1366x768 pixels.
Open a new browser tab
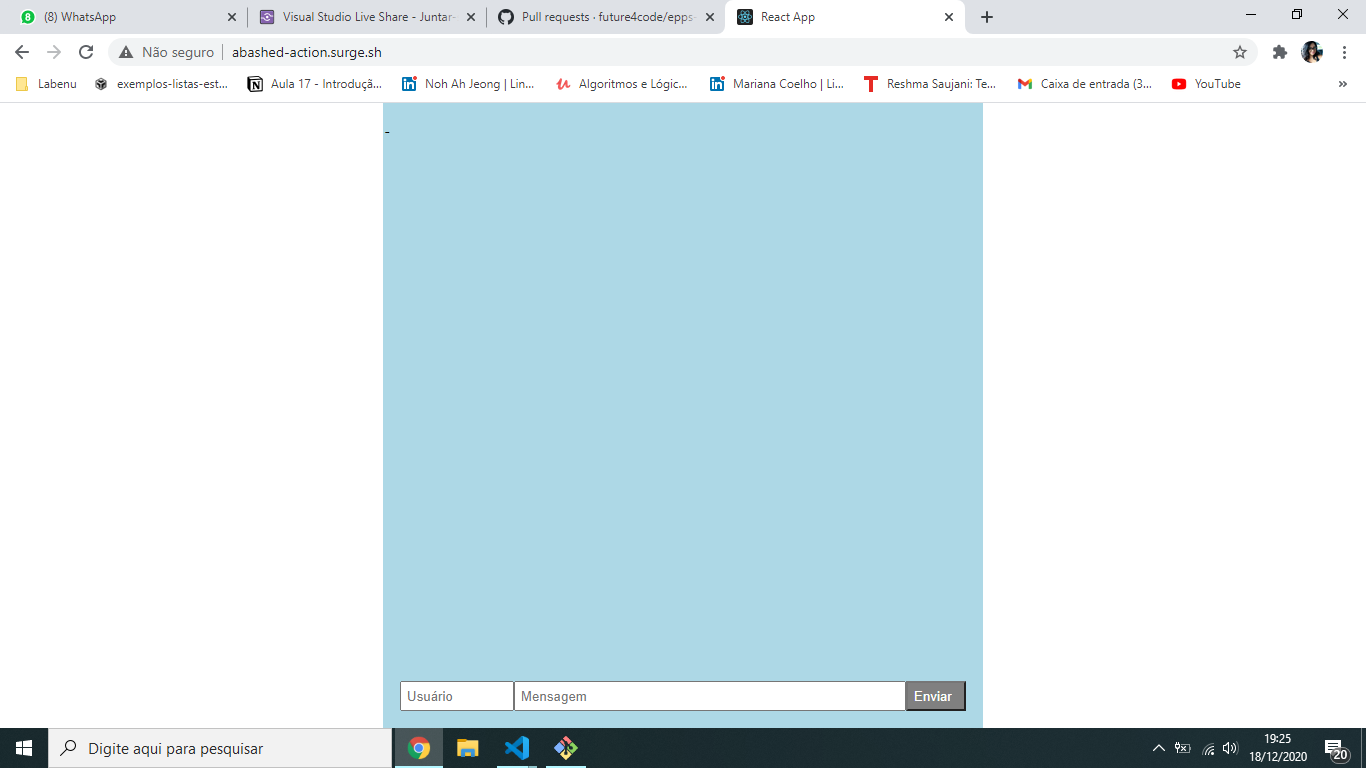987,17
